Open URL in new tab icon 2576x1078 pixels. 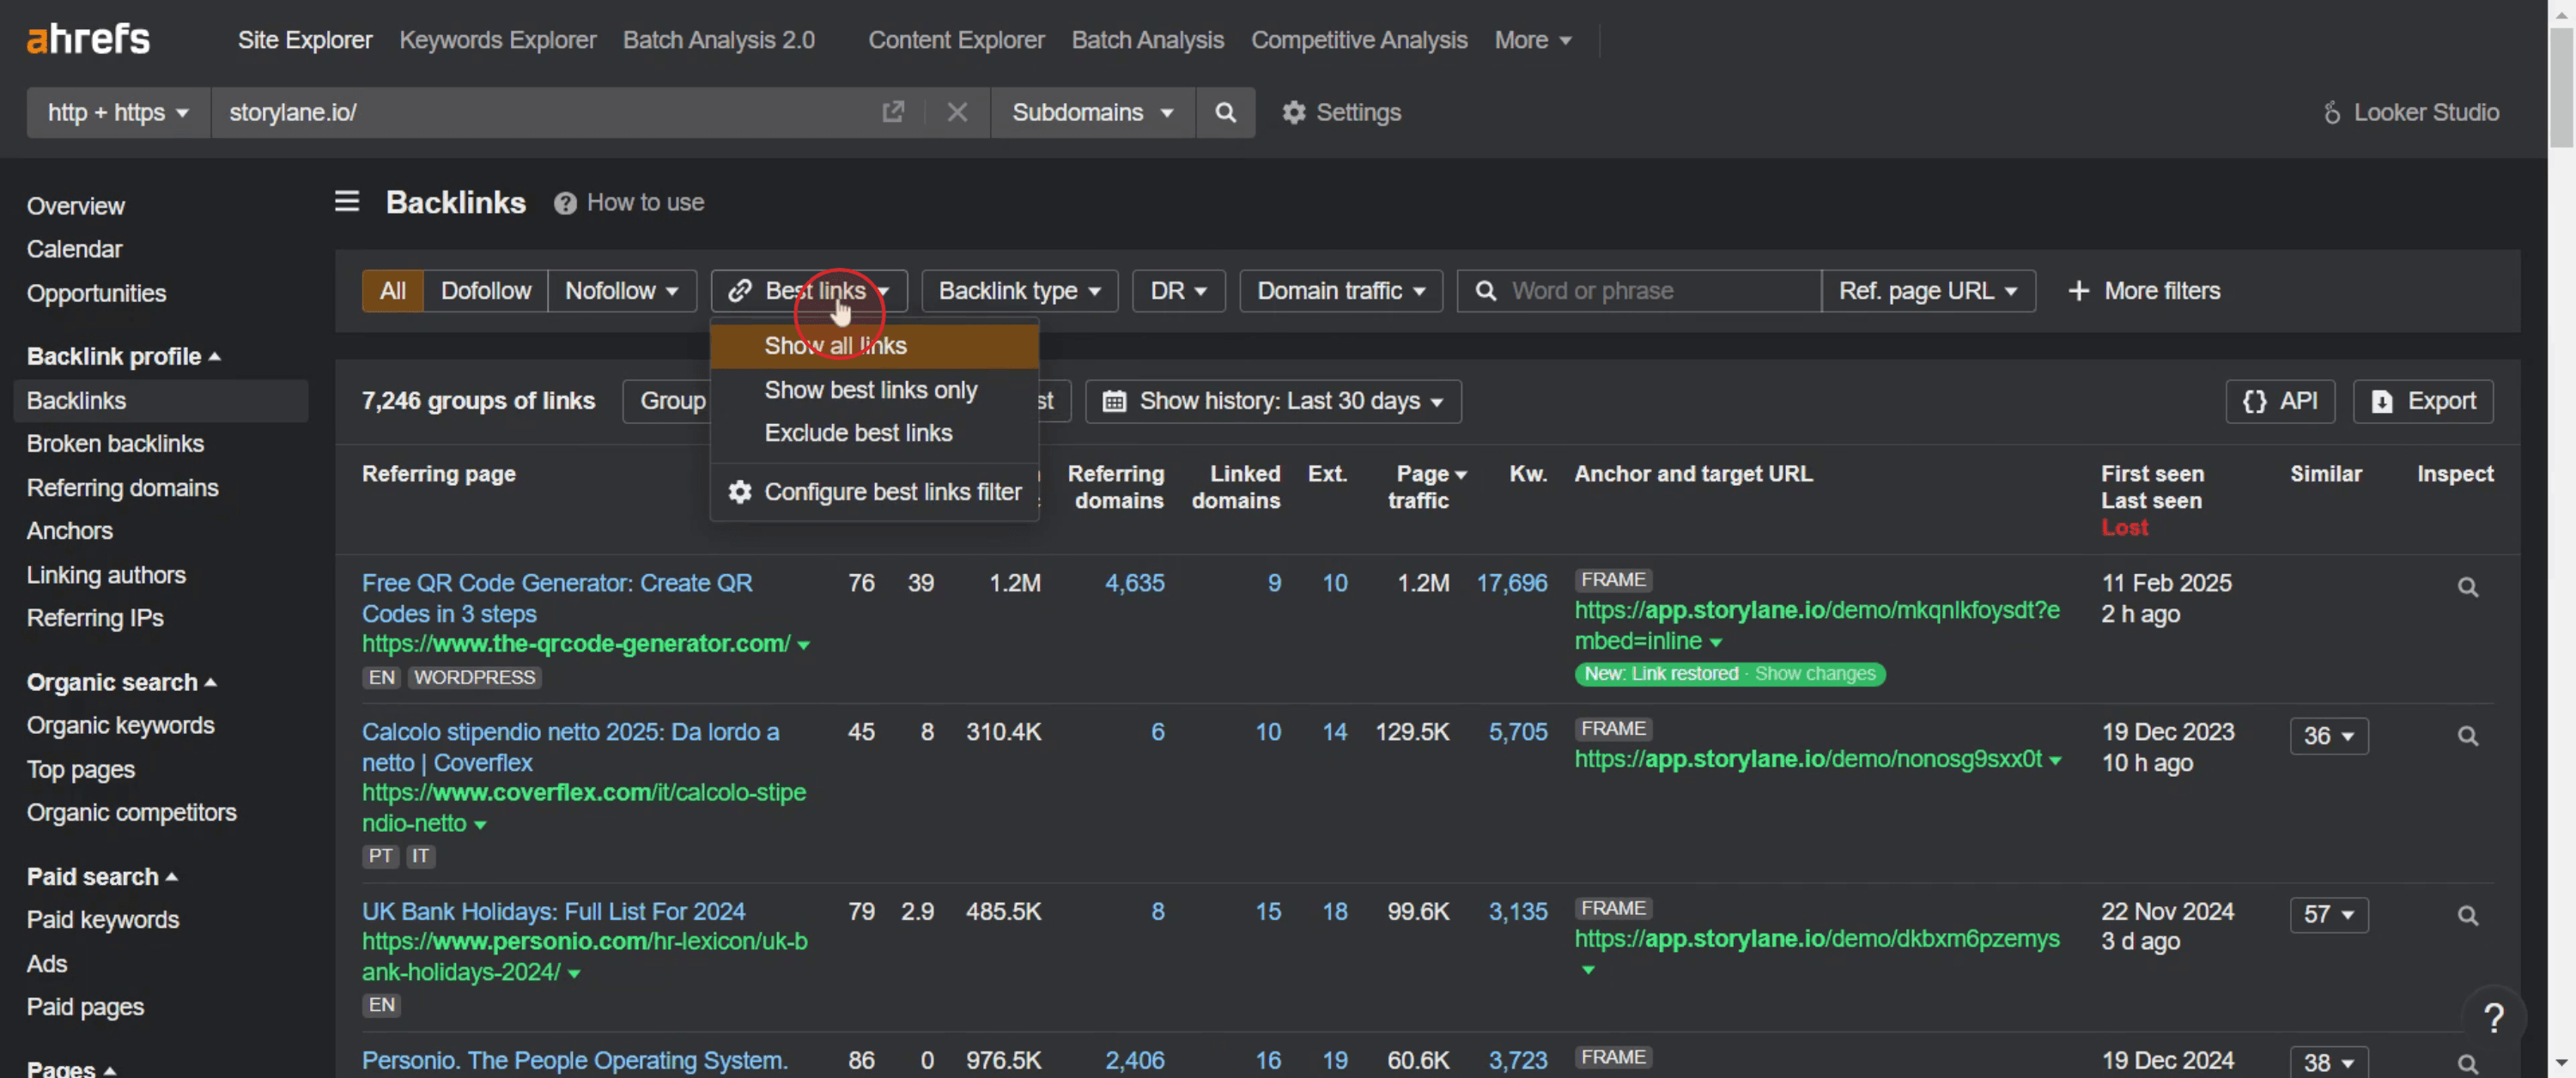tap(892, 112)
